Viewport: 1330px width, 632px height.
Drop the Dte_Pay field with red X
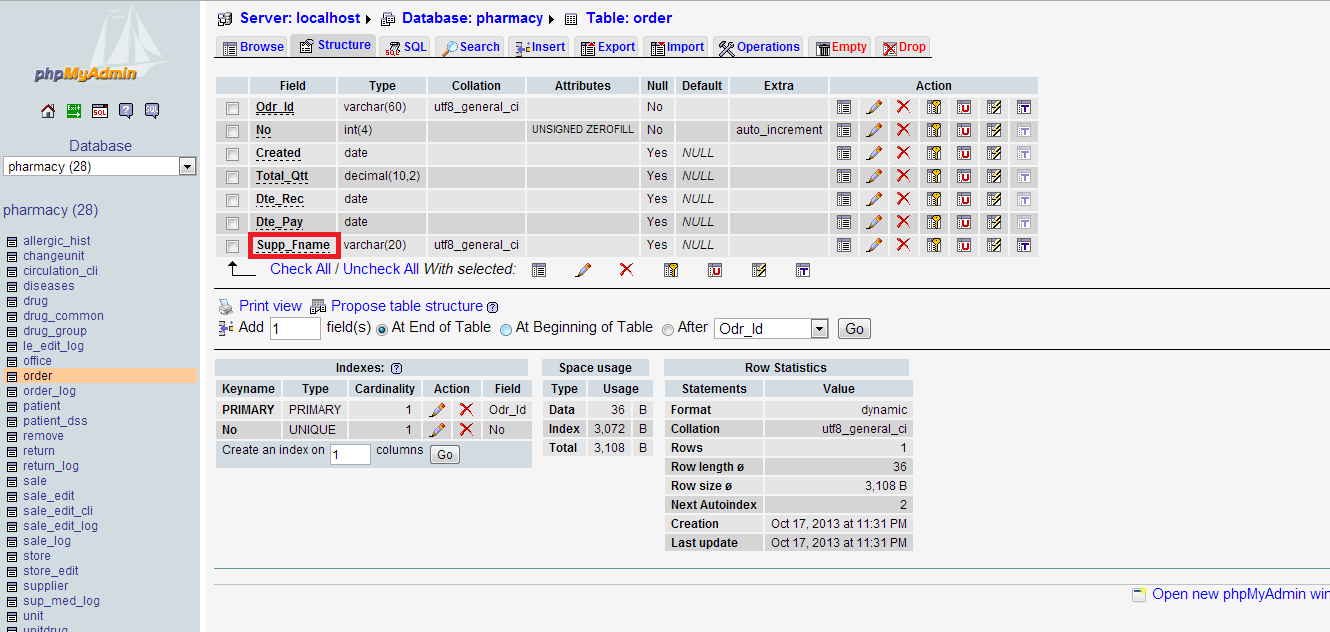(x=903, y=222)
